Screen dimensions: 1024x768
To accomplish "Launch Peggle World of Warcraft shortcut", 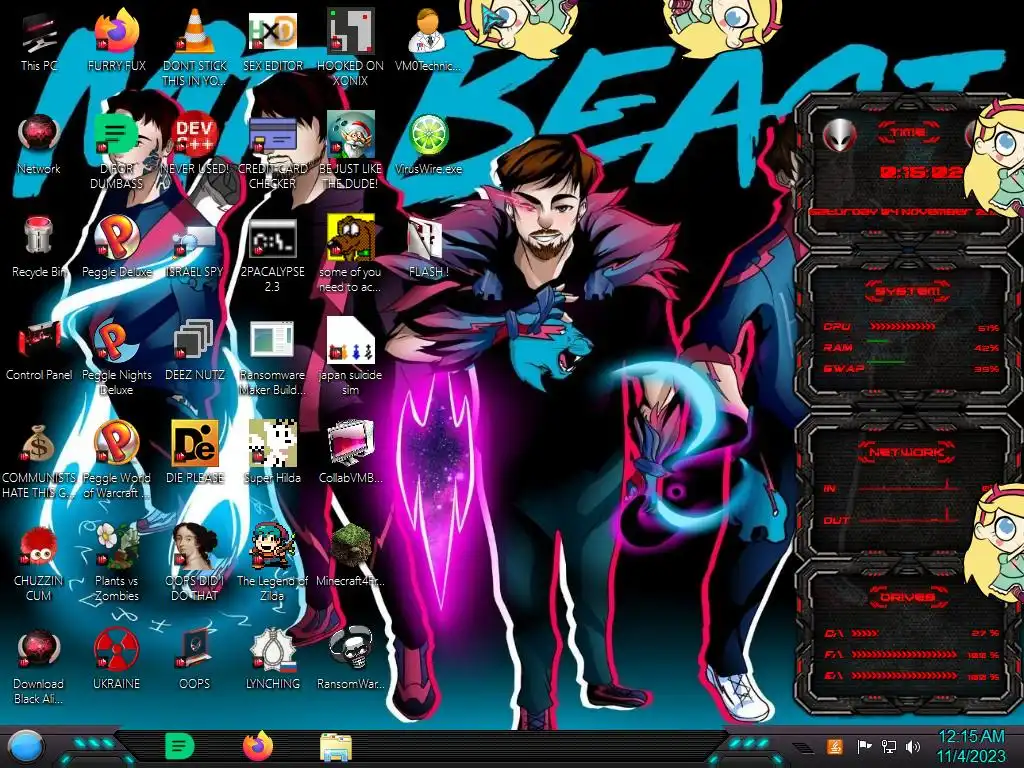I will click(x=116, y=443).
